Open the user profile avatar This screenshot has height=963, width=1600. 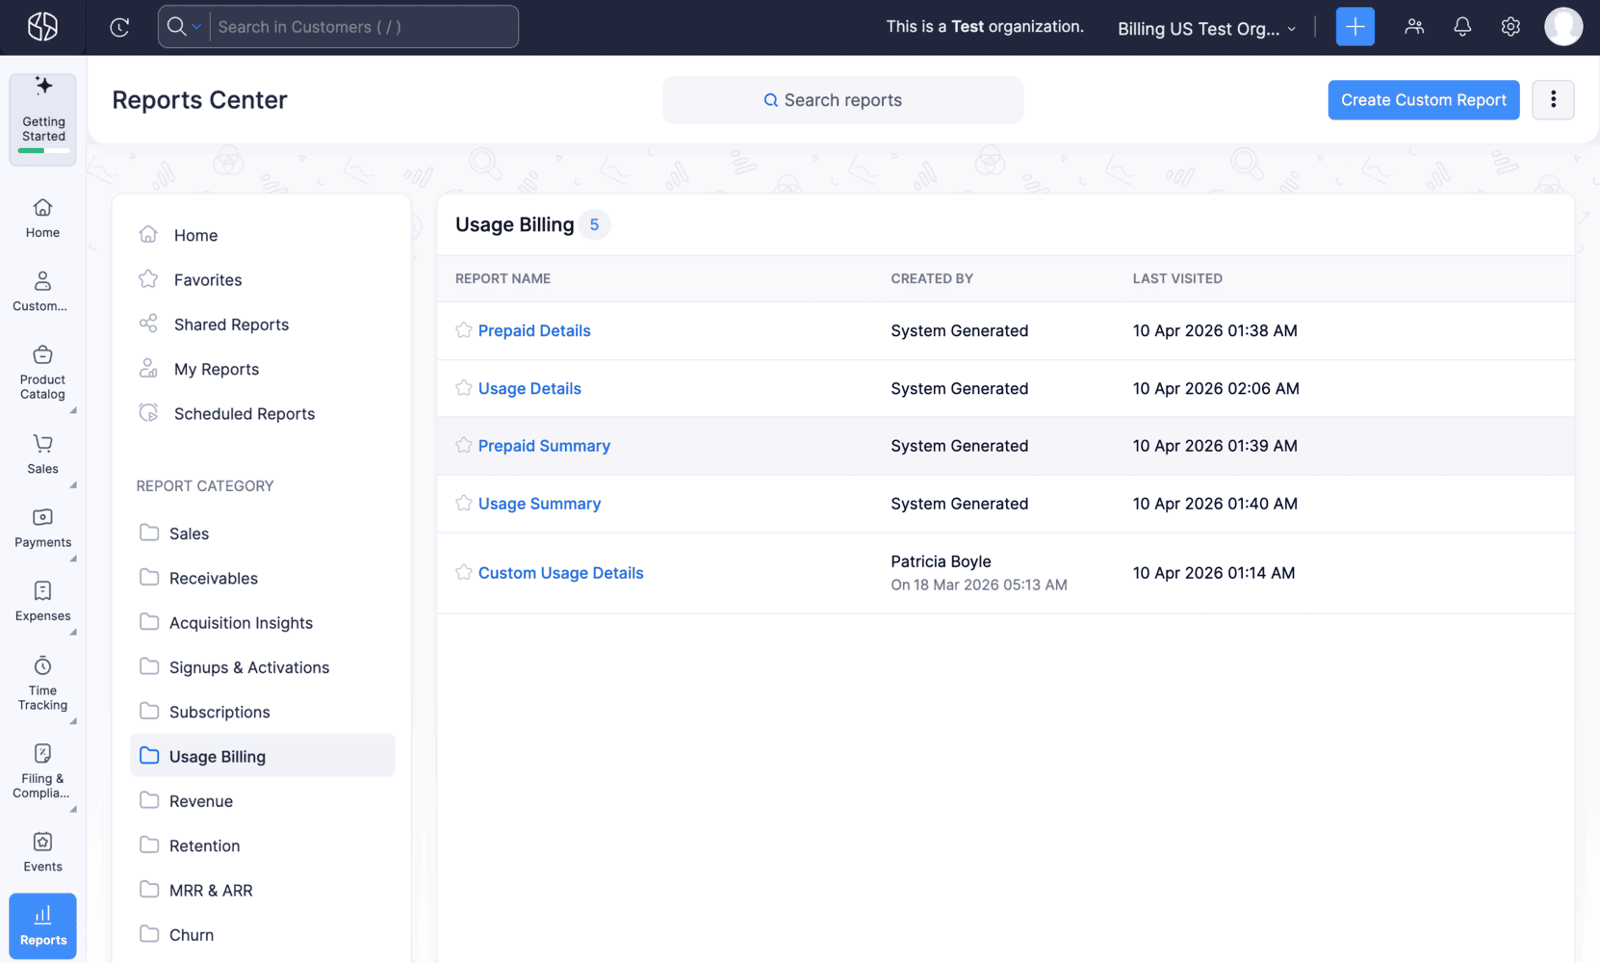pyautogui.click(x=1562, y=27)
